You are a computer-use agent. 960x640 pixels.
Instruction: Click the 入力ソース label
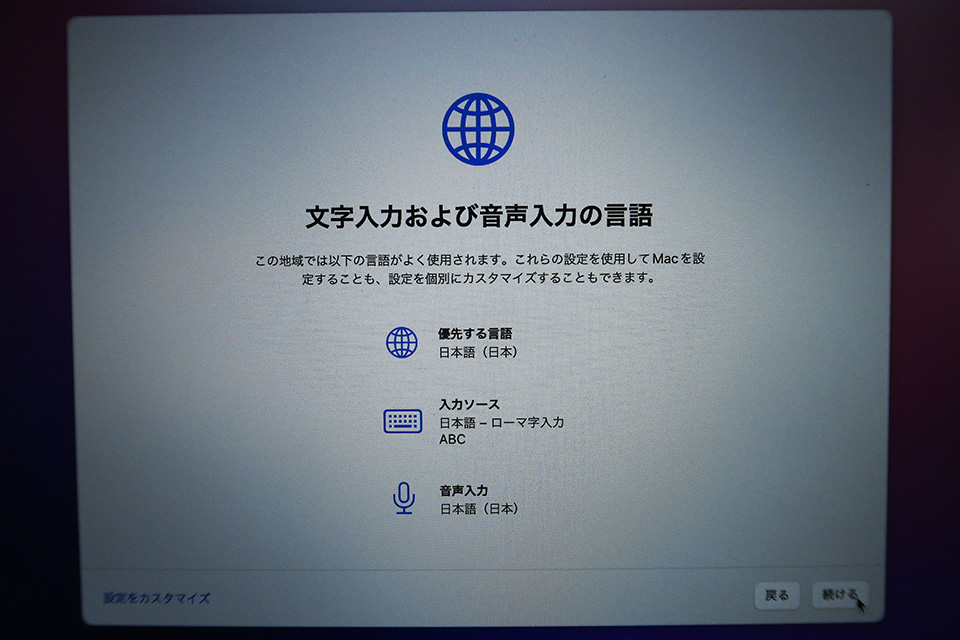[x=469, y=404]
